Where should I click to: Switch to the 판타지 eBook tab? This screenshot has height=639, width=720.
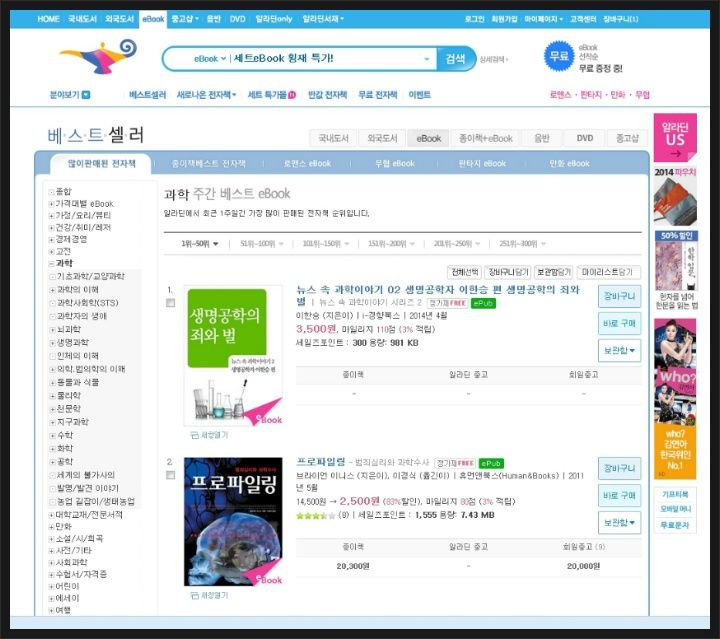coord(482,163)
